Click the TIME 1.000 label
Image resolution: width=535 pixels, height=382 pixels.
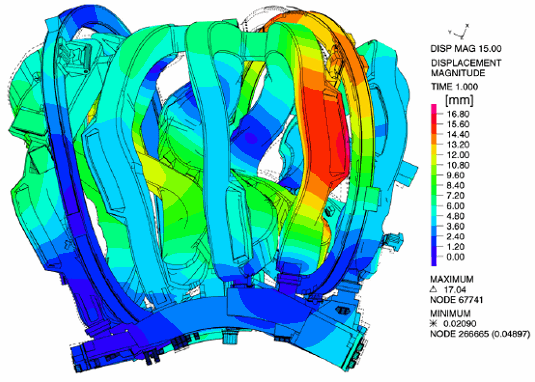tap(454, 87)
